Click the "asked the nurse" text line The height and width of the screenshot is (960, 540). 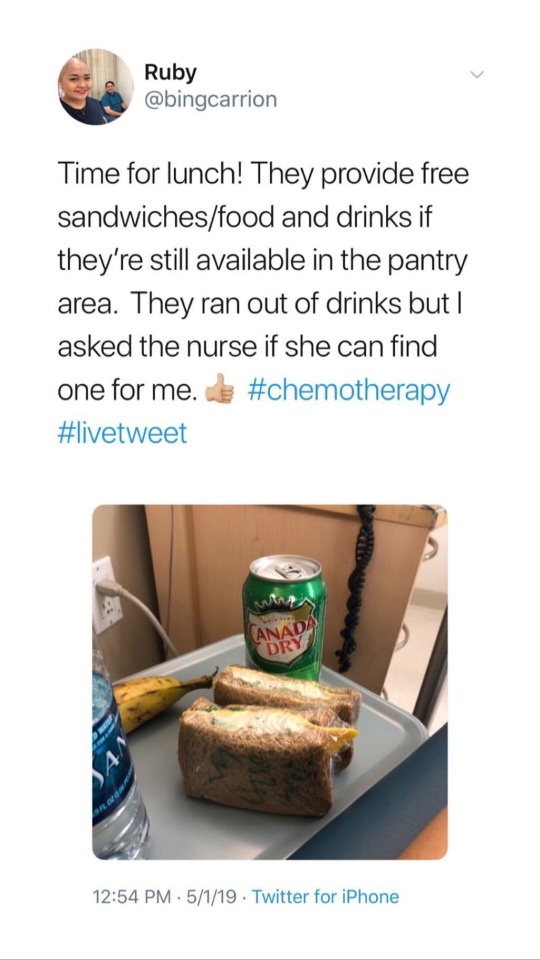pyautogui.click(x=247, y=348)
